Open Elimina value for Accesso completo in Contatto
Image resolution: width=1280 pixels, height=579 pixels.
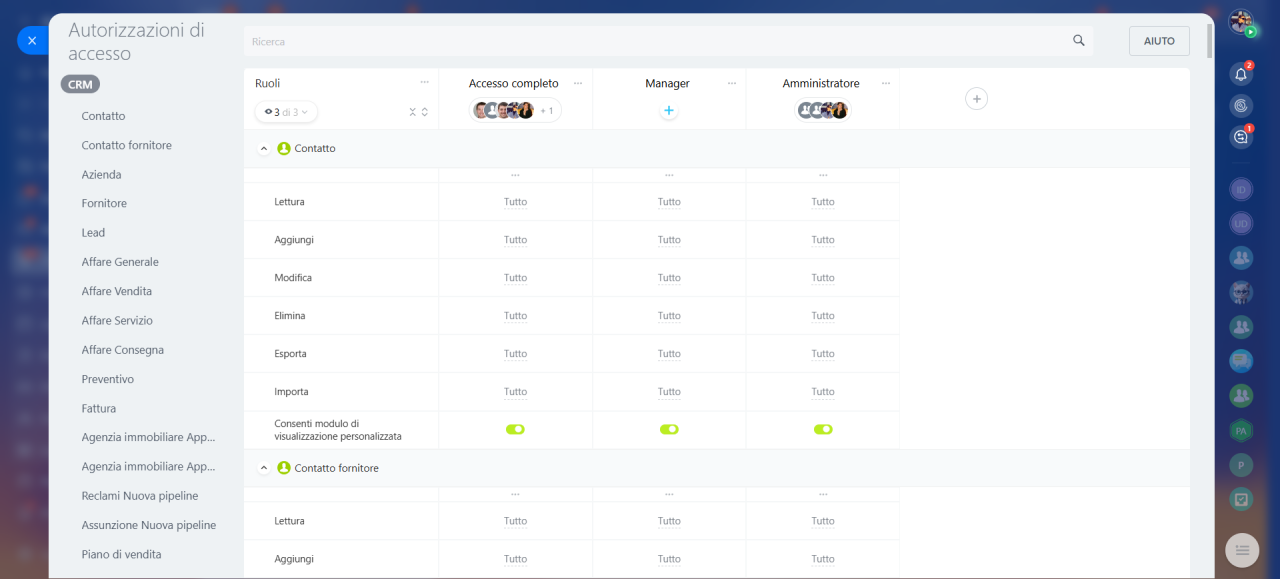click(515, 316)
